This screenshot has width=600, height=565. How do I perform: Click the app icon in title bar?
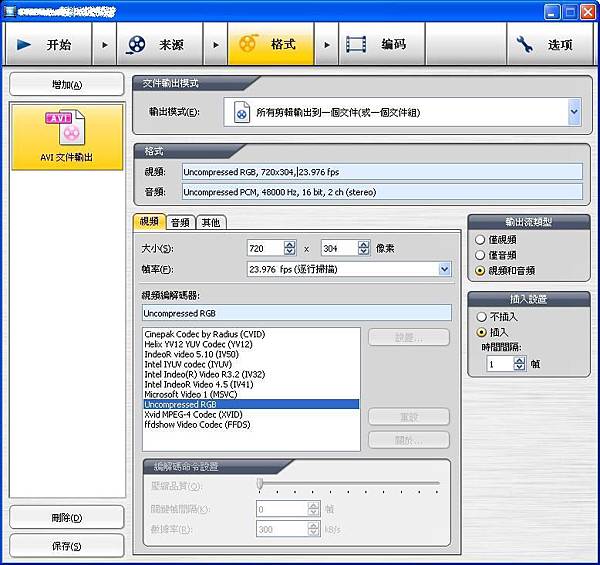(9, 11)
